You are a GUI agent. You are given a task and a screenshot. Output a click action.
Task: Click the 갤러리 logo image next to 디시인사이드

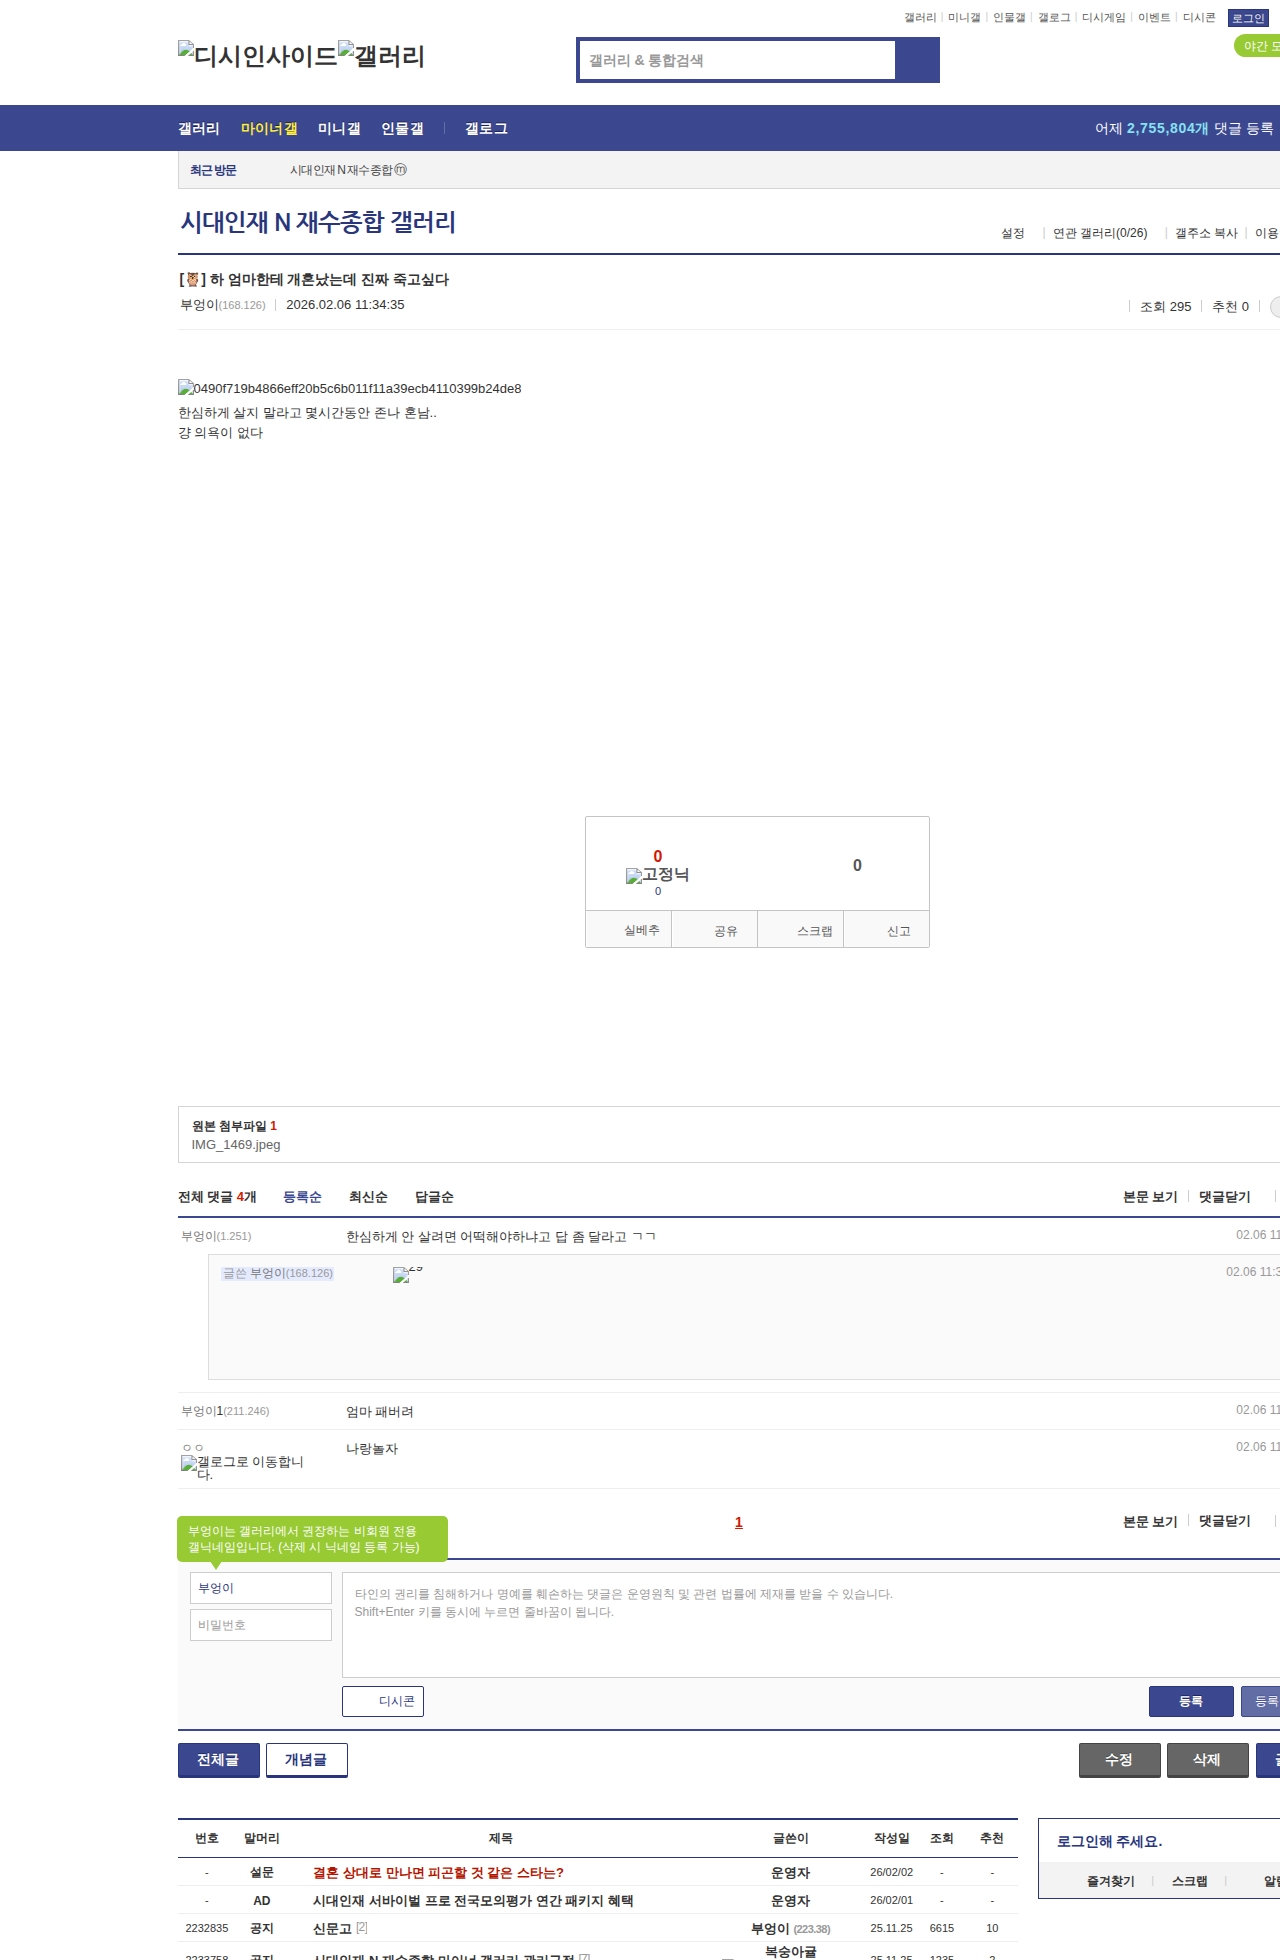(382, 55)
